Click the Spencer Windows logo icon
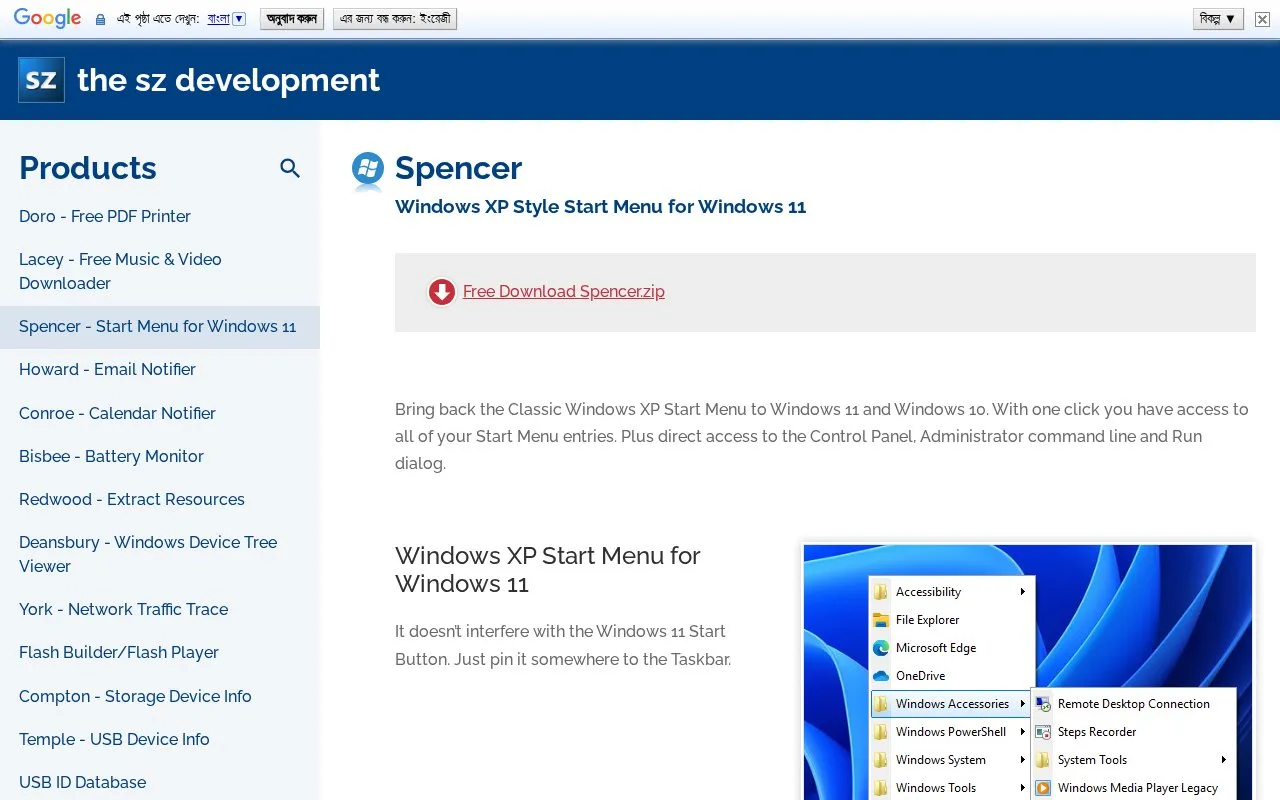Screen dimensions: 1280x800 (x=368, y=171)
